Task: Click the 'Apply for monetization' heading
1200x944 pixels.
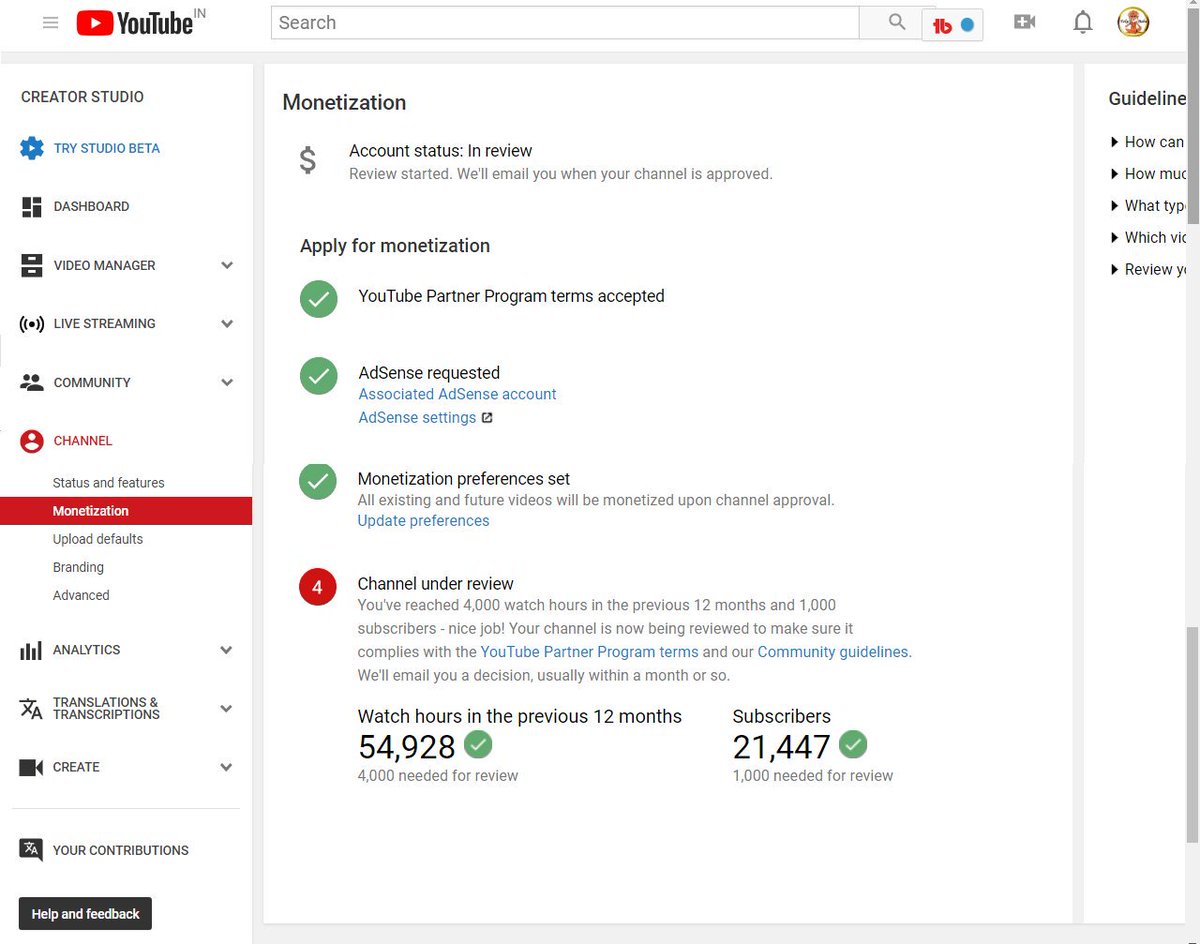Action: coord(394,246)
